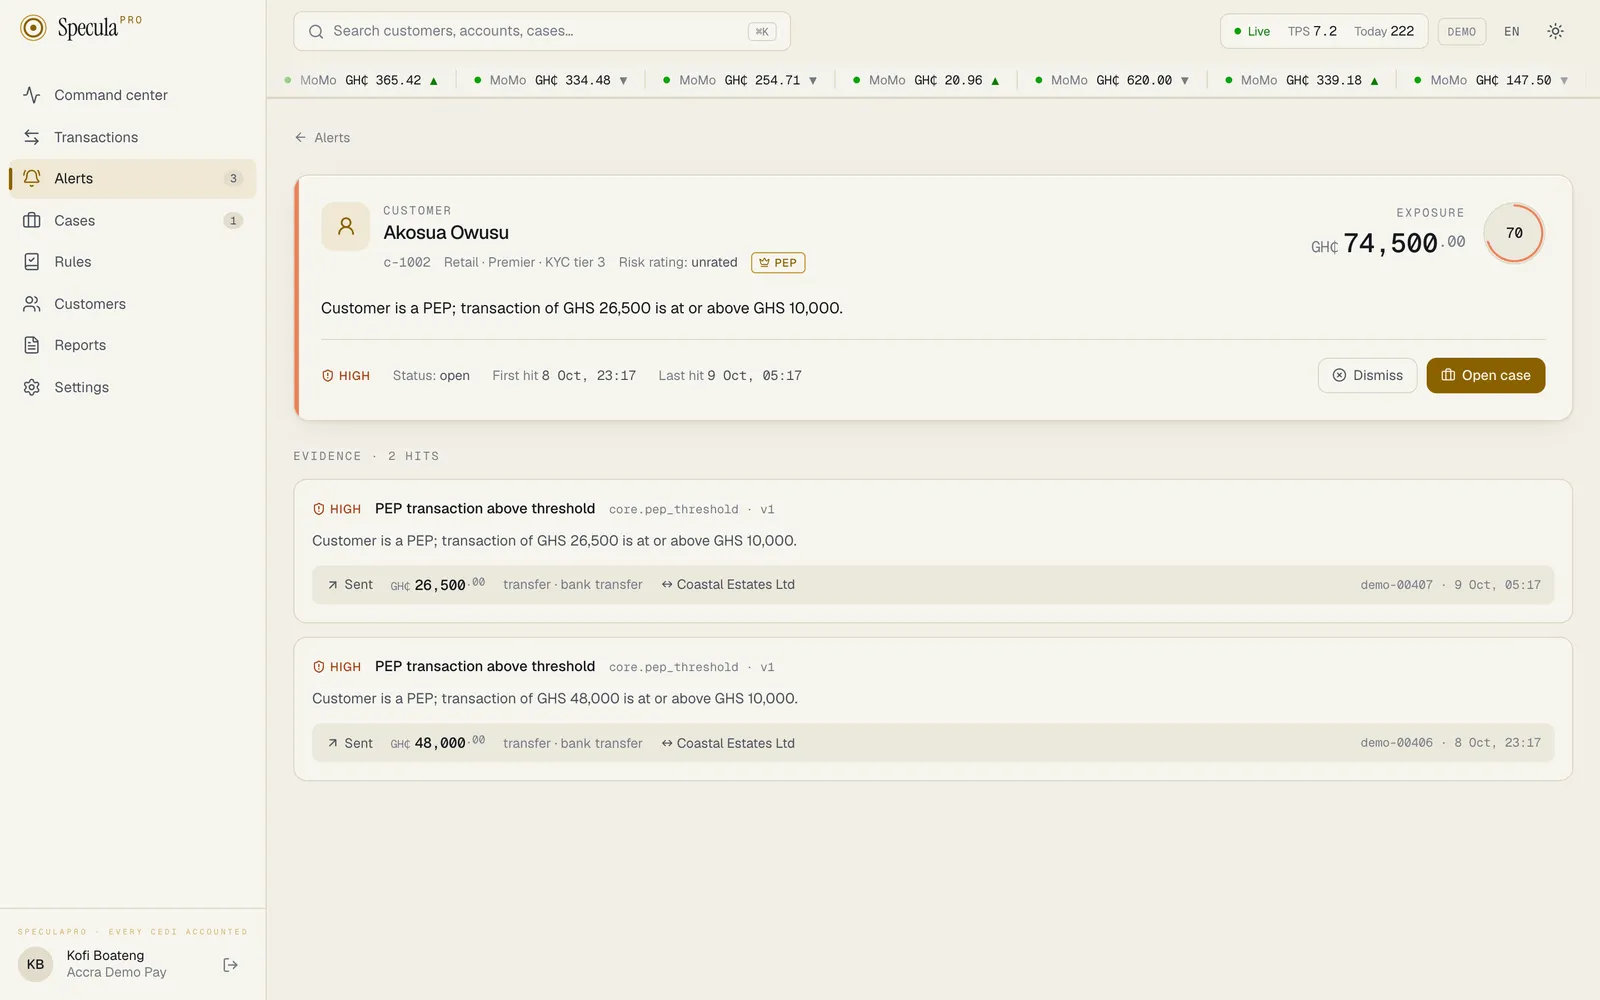
Task: Click the exposure amount GH₵ 74,500.00
Action: [x=1388, y=243]
